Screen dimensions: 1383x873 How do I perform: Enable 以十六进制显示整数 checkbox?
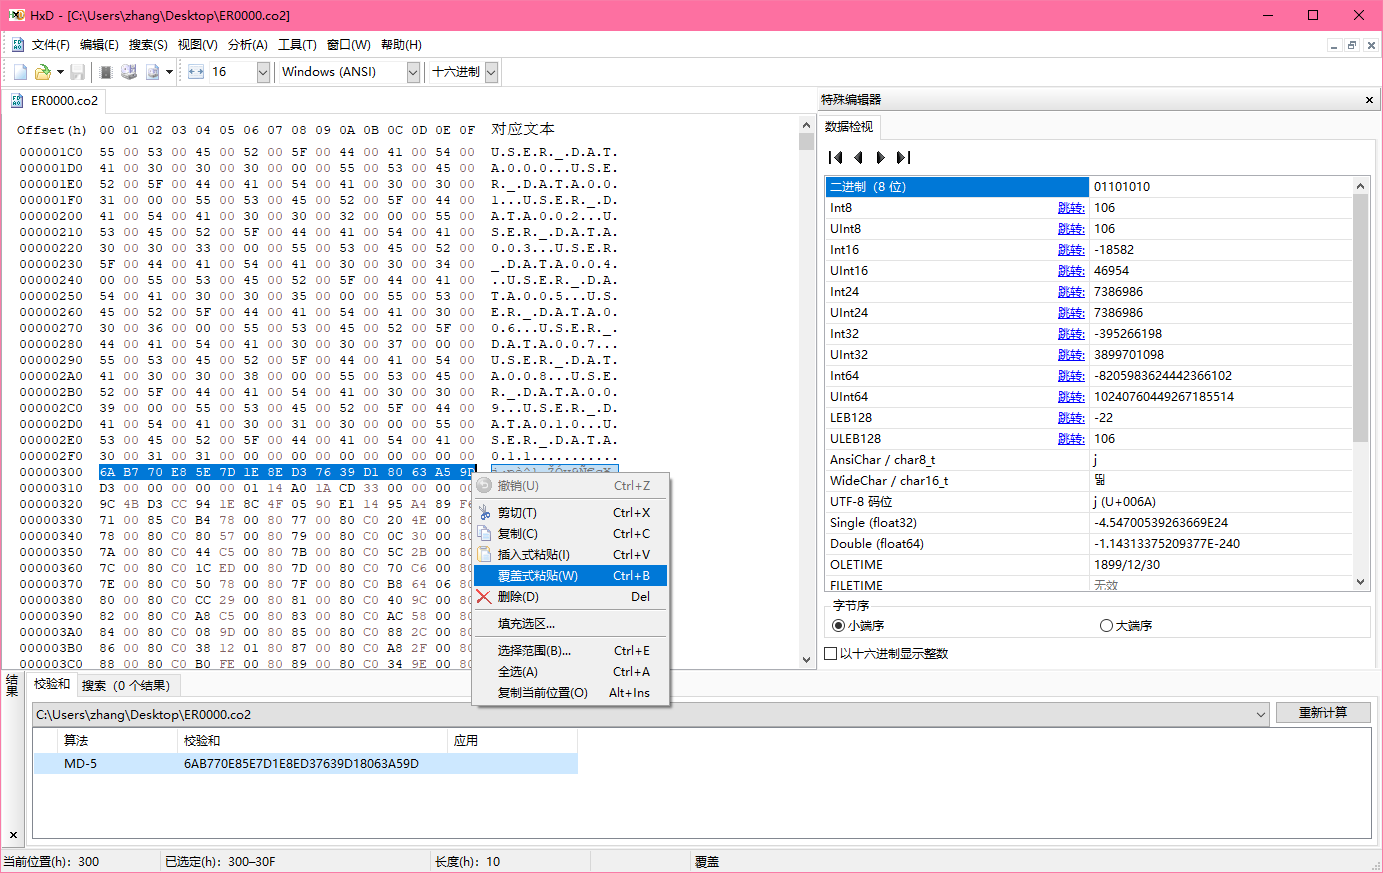coord(831,654)
